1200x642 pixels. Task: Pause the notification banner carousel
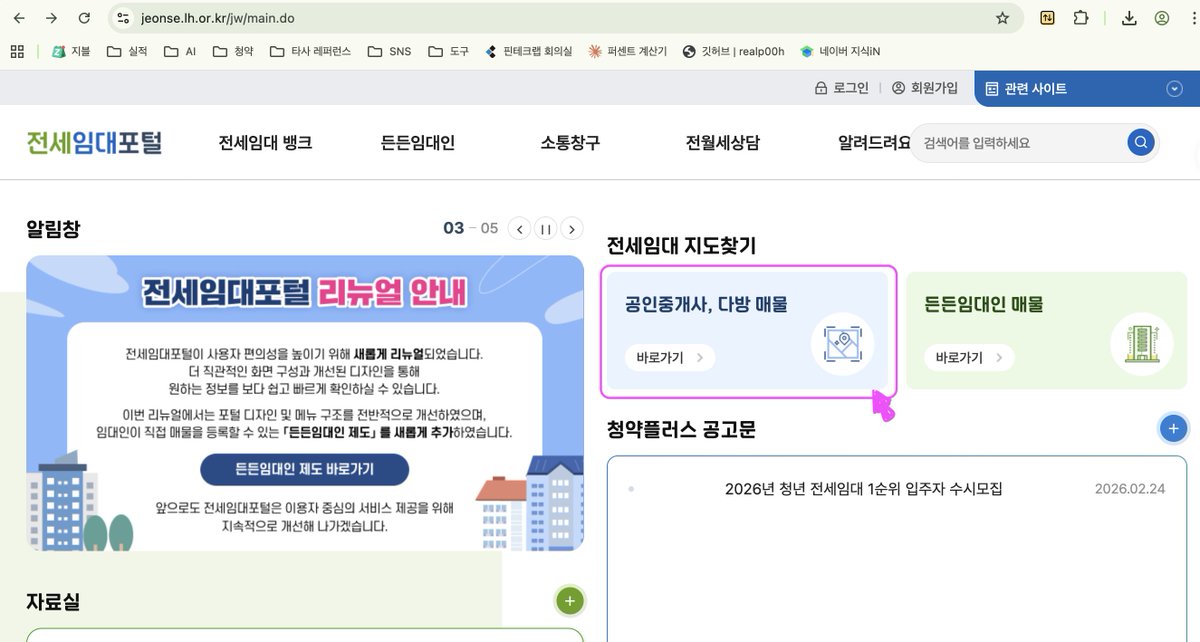point(545,228)
